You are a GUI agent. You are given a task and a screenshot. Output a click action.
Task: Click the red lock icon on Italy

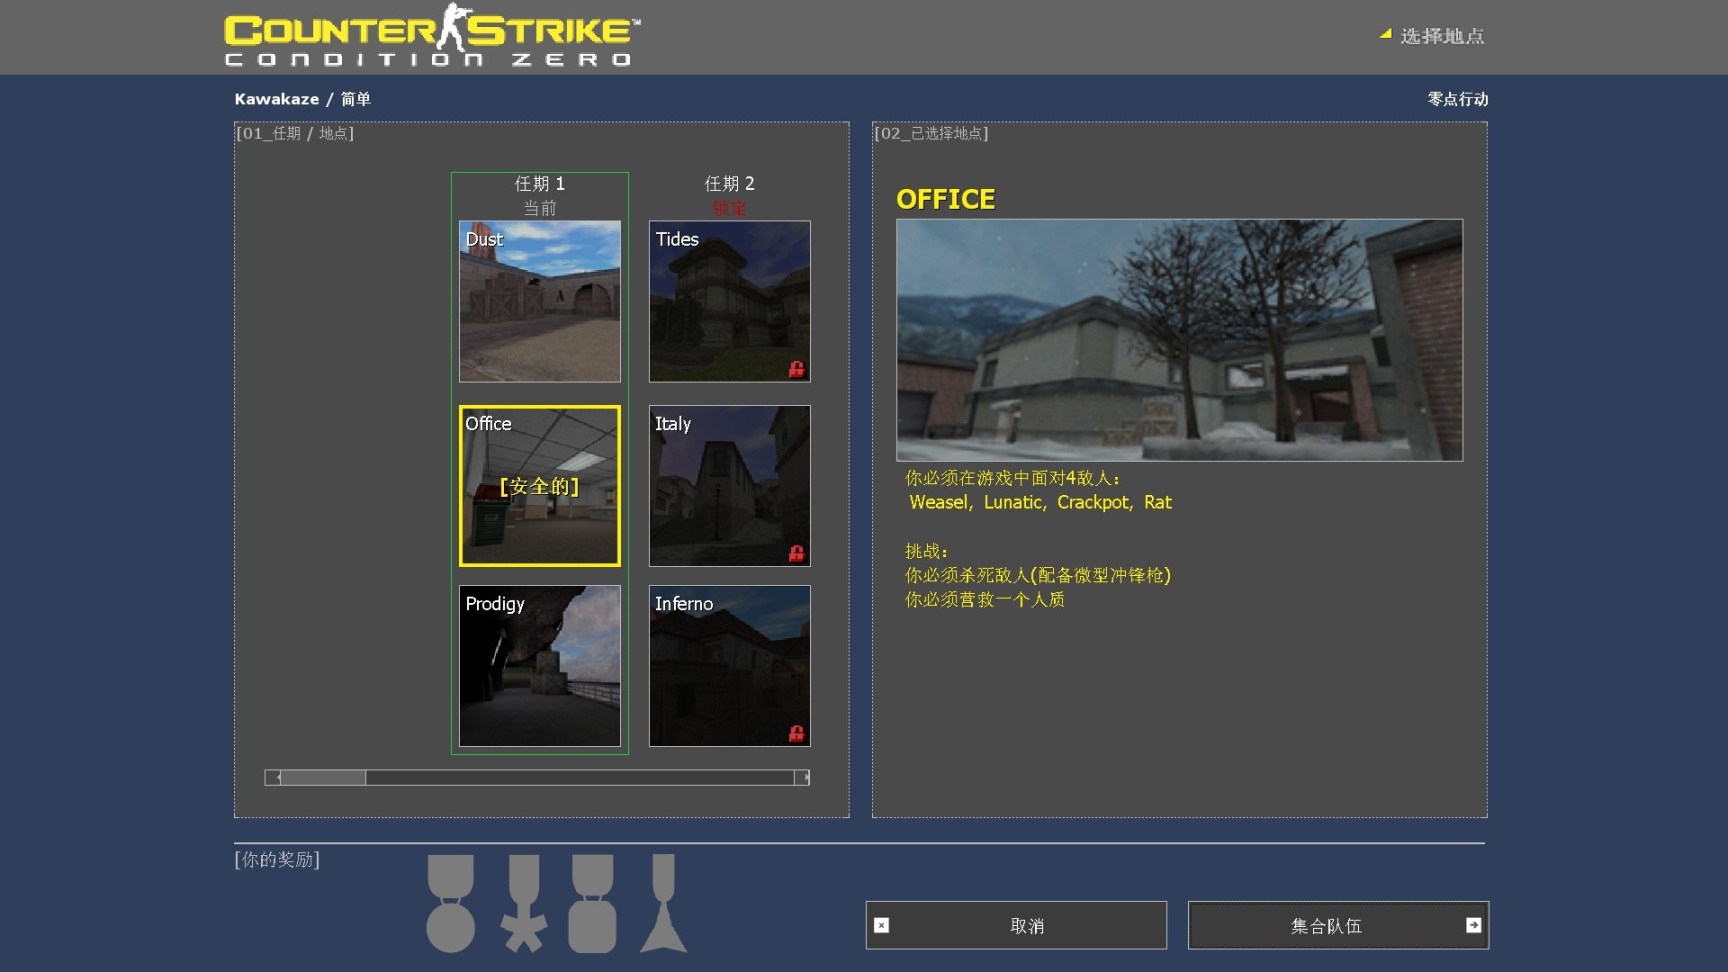(796, 553)
